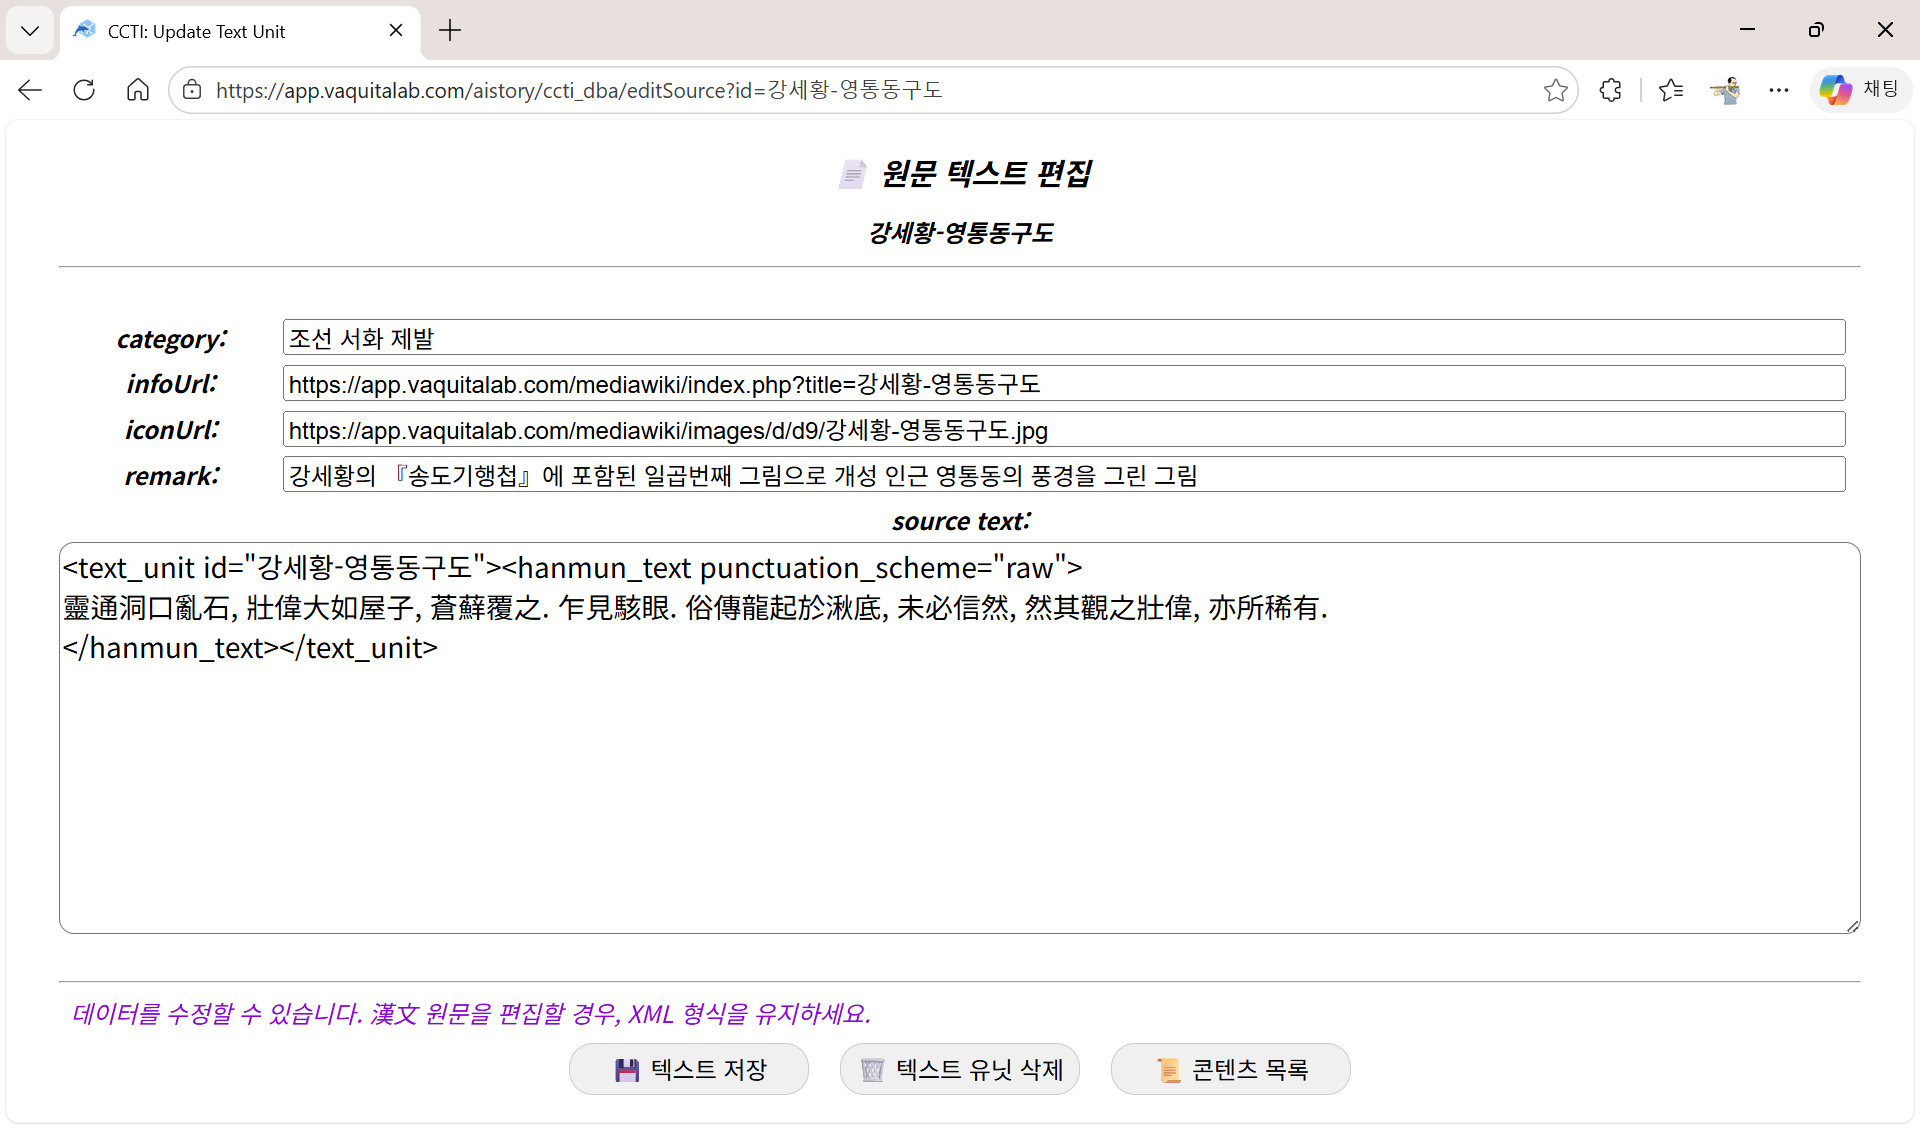Refresh the current page
Viewport: 1920px width, 1128px height.
pyautogui.click(x=84, y=90)
